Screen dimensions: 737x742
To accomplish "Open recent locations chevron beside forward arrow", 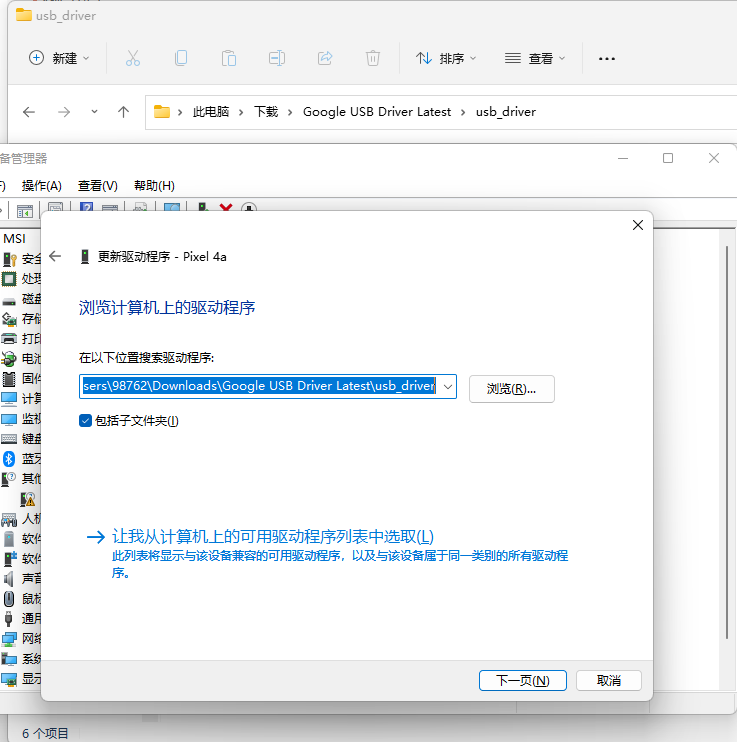I will point(94,112).
